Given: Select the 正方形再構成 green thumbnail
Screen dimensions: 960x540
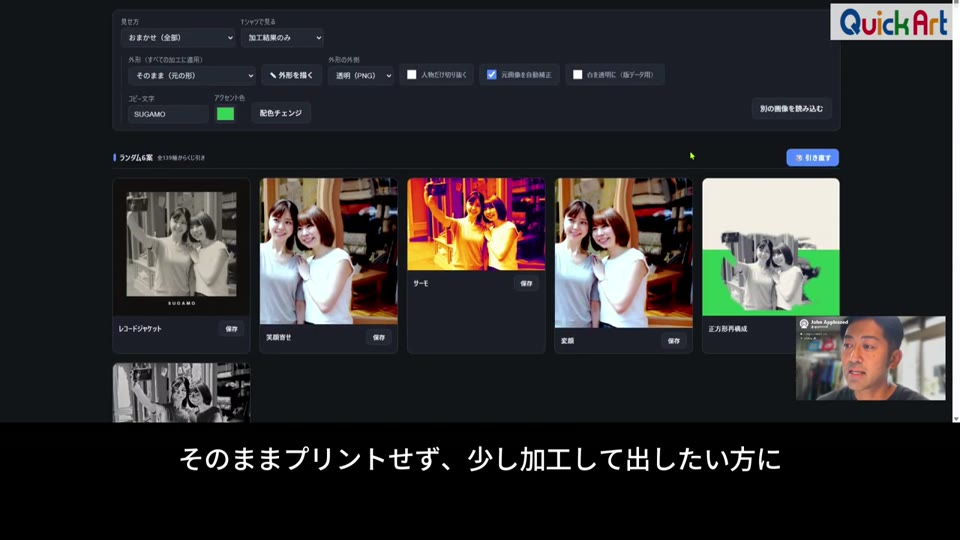Looking at the screenshot, I should (x=771, y=247).
